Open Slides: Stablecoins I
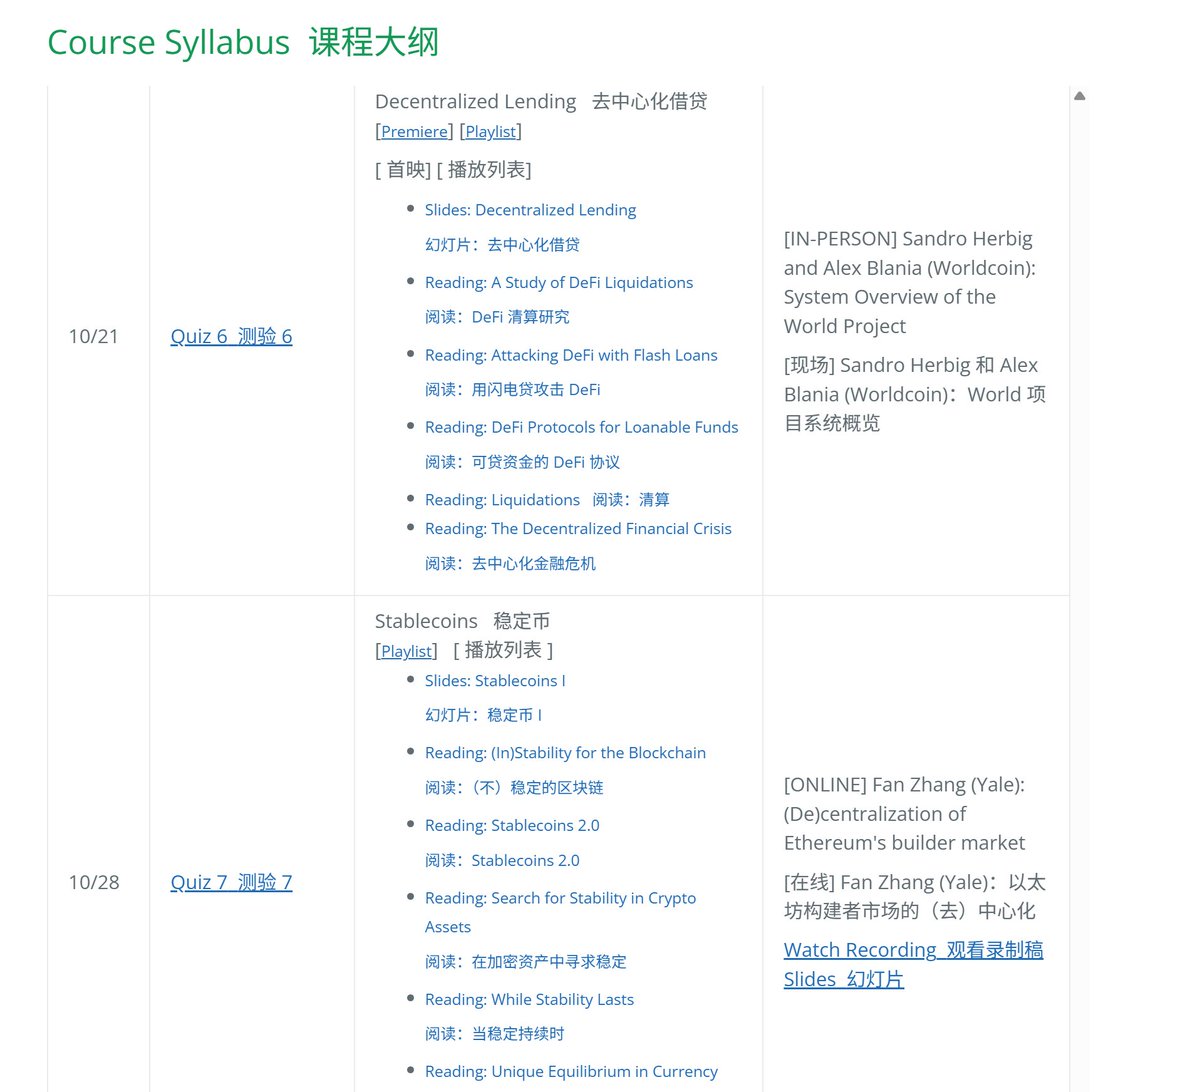Screen dimensions: 1200x1092 click(x=495, y=681)
